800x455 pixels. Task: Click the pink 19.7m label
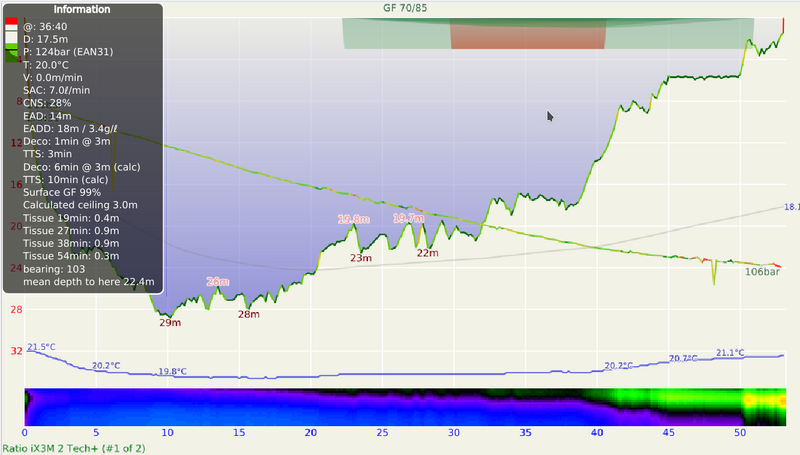(408, 218)
